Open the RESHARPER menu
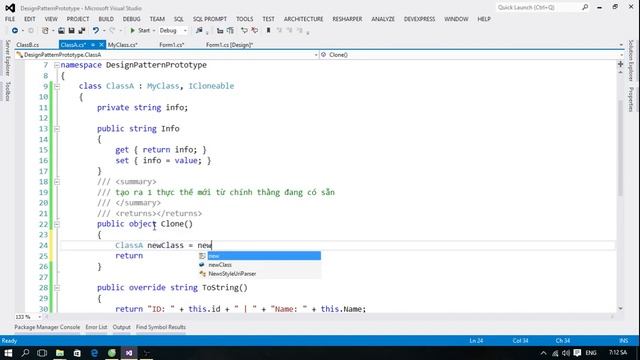640x360 pixels. 347,19
